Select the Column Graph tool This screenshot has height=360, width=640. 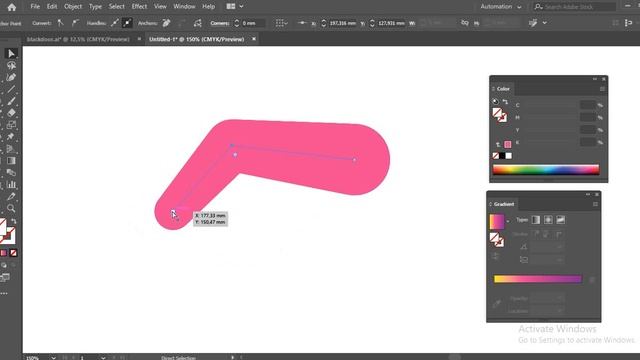click(x=11, y=184)
